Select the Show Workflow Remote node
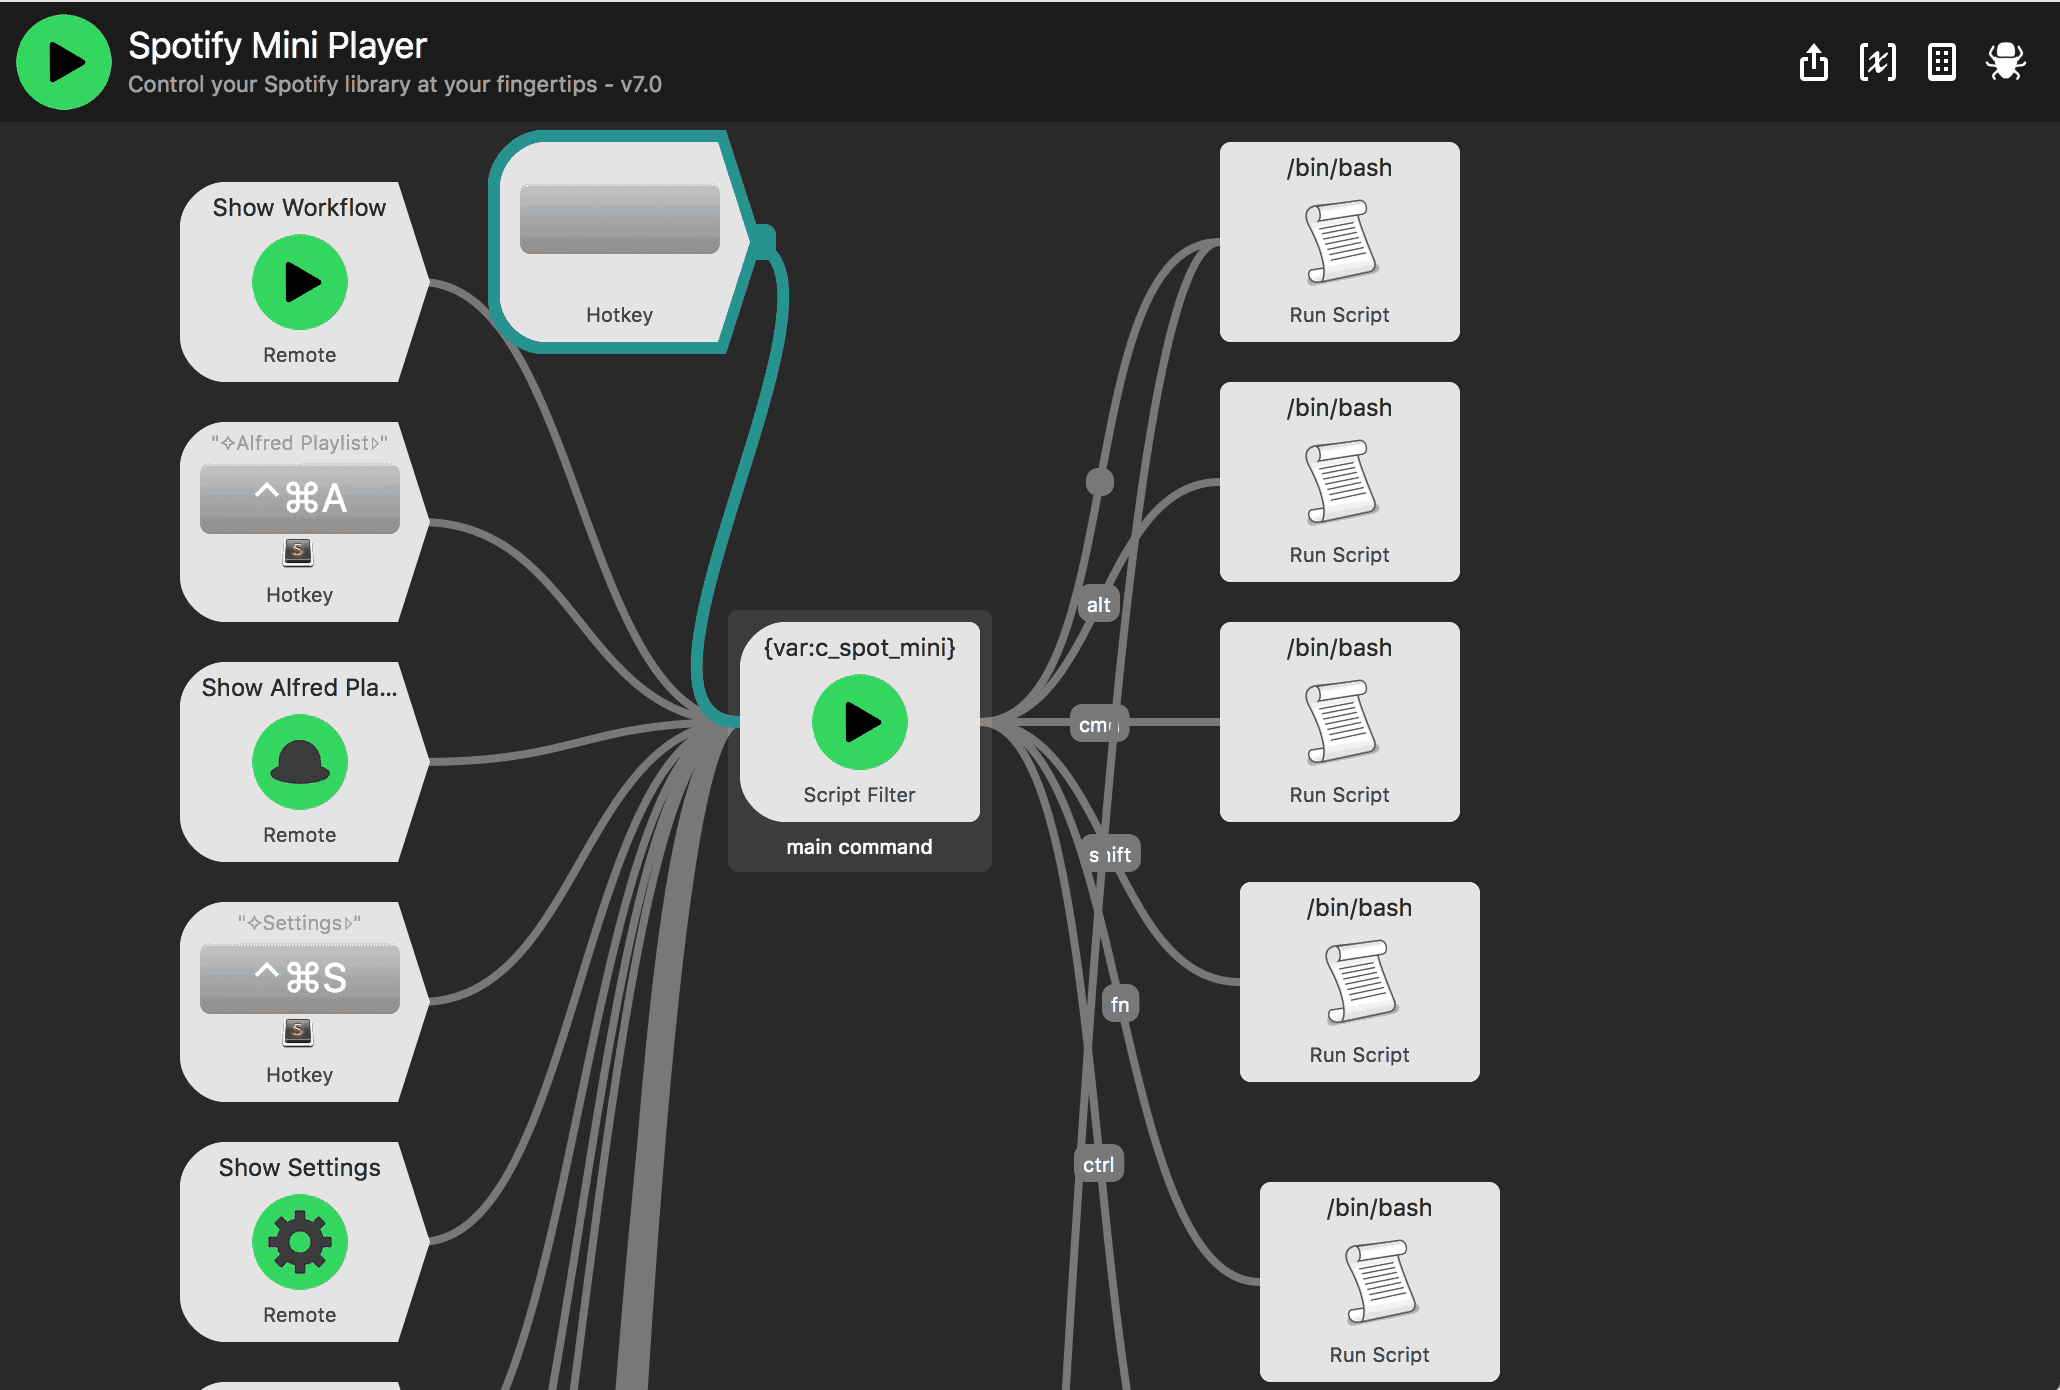Image resolution: width=2060 pixels, height=1390 pixels. click(298, 279)
